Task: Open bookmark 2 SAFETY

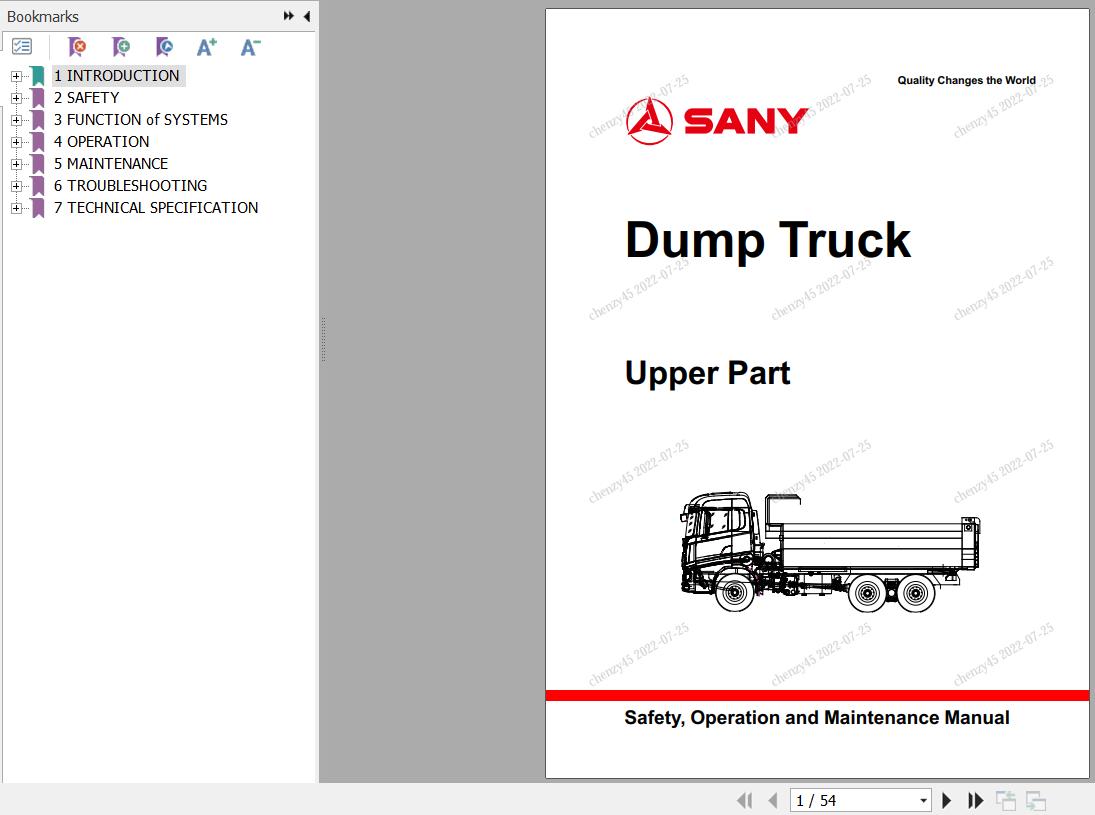Action: coord(87,98)
